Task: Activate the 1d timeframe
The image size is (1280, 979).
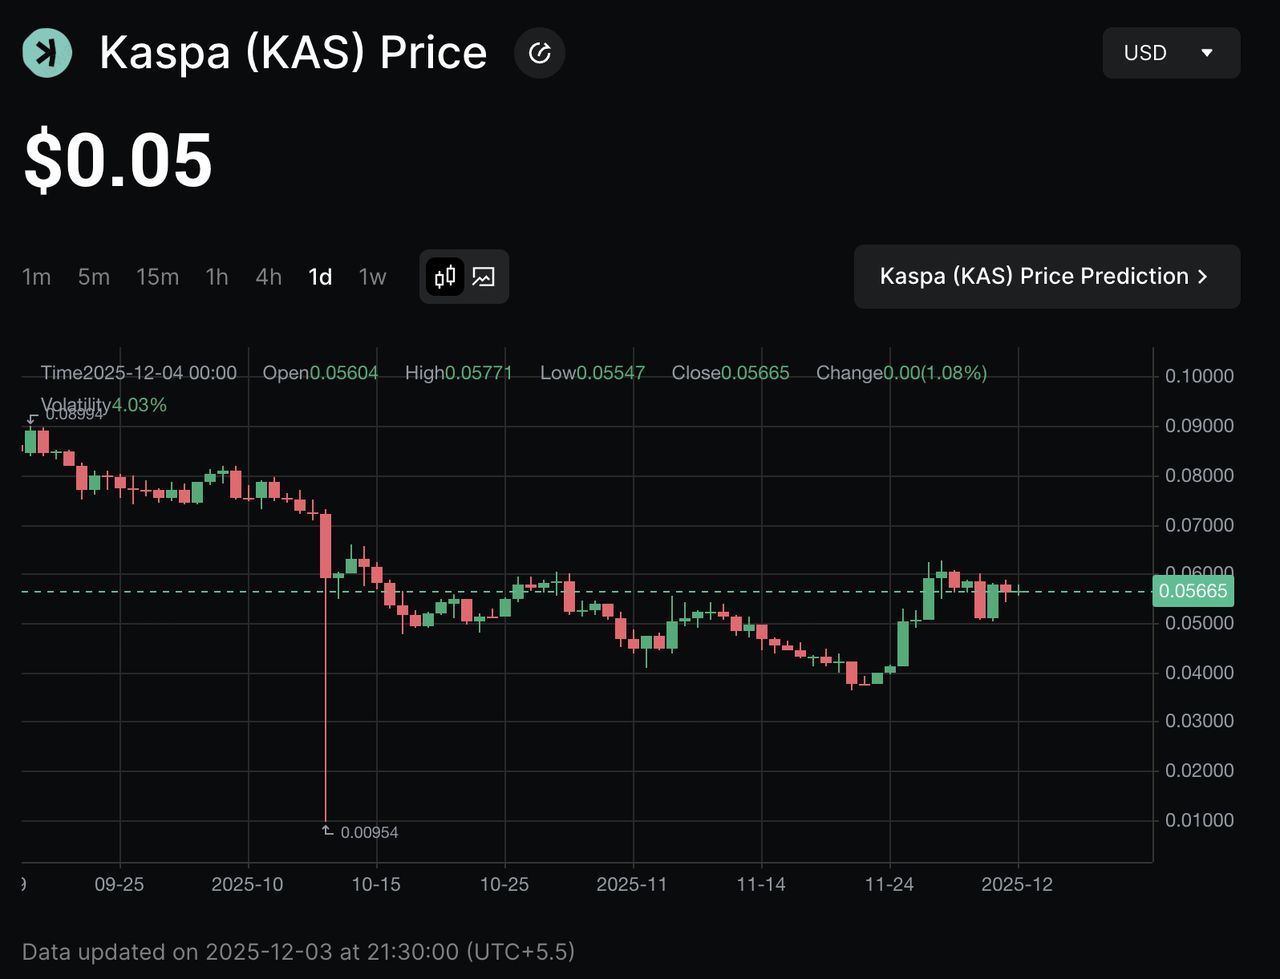Action: pos(320,277)
